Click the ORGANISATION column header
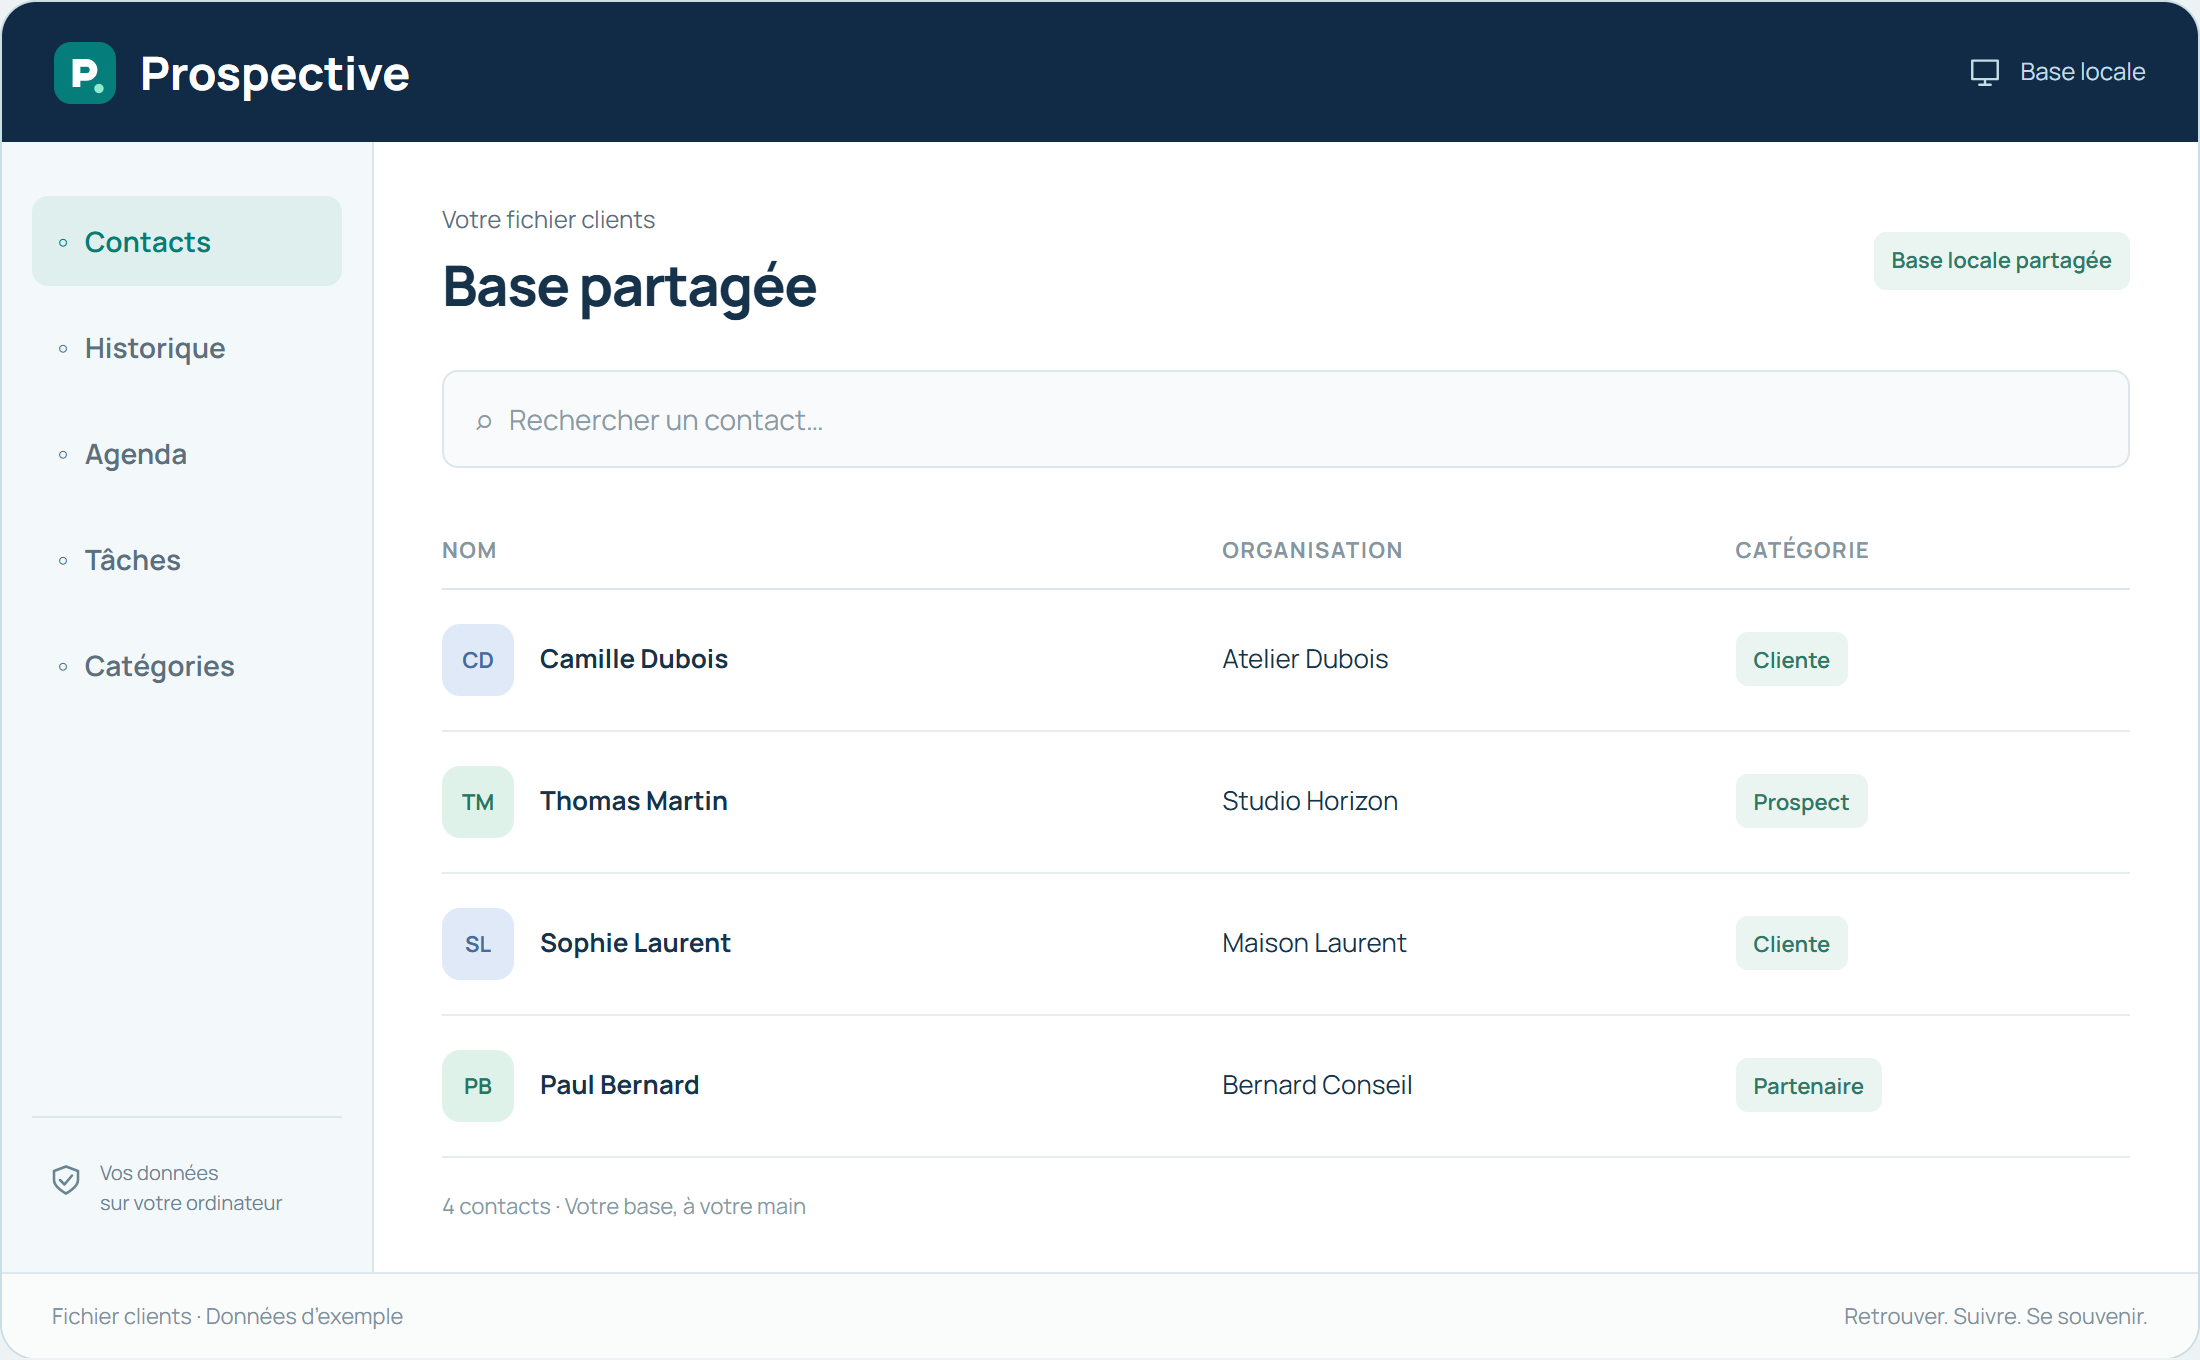 click(1312, 550)
